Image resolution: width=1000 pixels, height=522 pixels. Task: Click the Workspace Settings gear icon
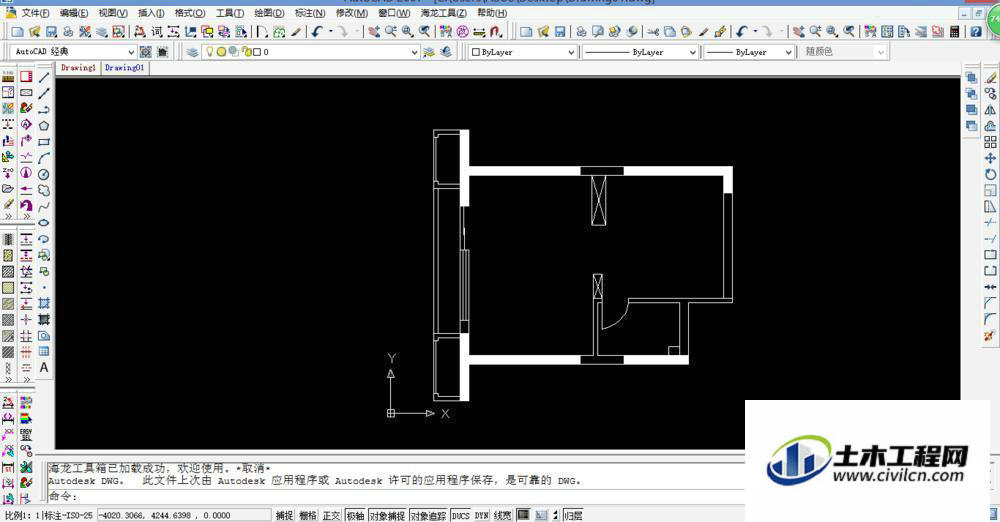[x=145, y=52]
